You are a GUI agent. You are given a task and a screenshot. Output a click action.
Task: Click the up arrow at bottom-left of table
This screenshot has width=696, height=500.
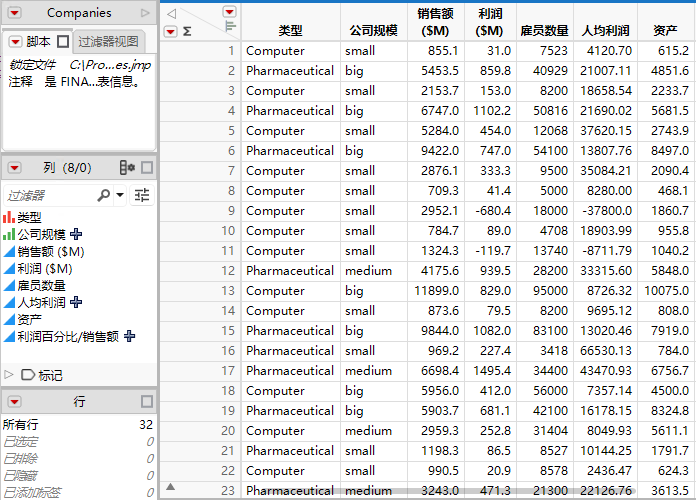pyautogui.click(x=170, y=487)
